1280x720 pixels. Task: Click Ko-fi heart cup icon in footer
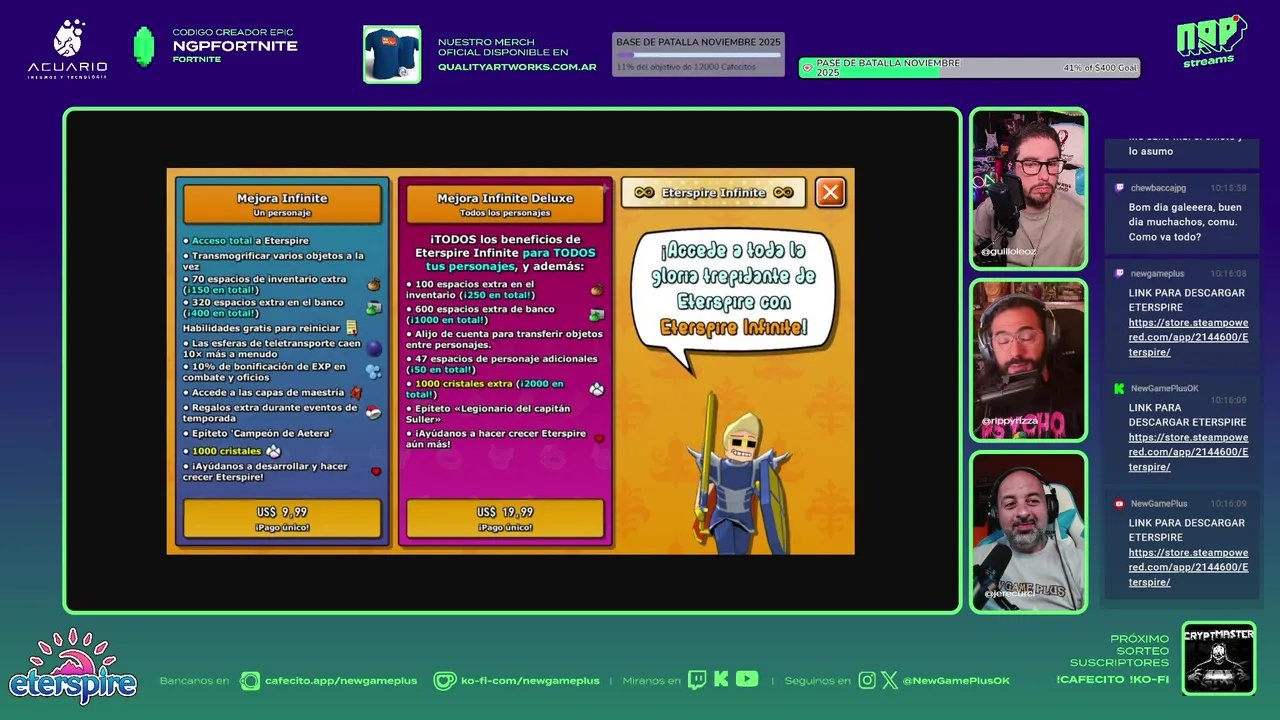445,681
